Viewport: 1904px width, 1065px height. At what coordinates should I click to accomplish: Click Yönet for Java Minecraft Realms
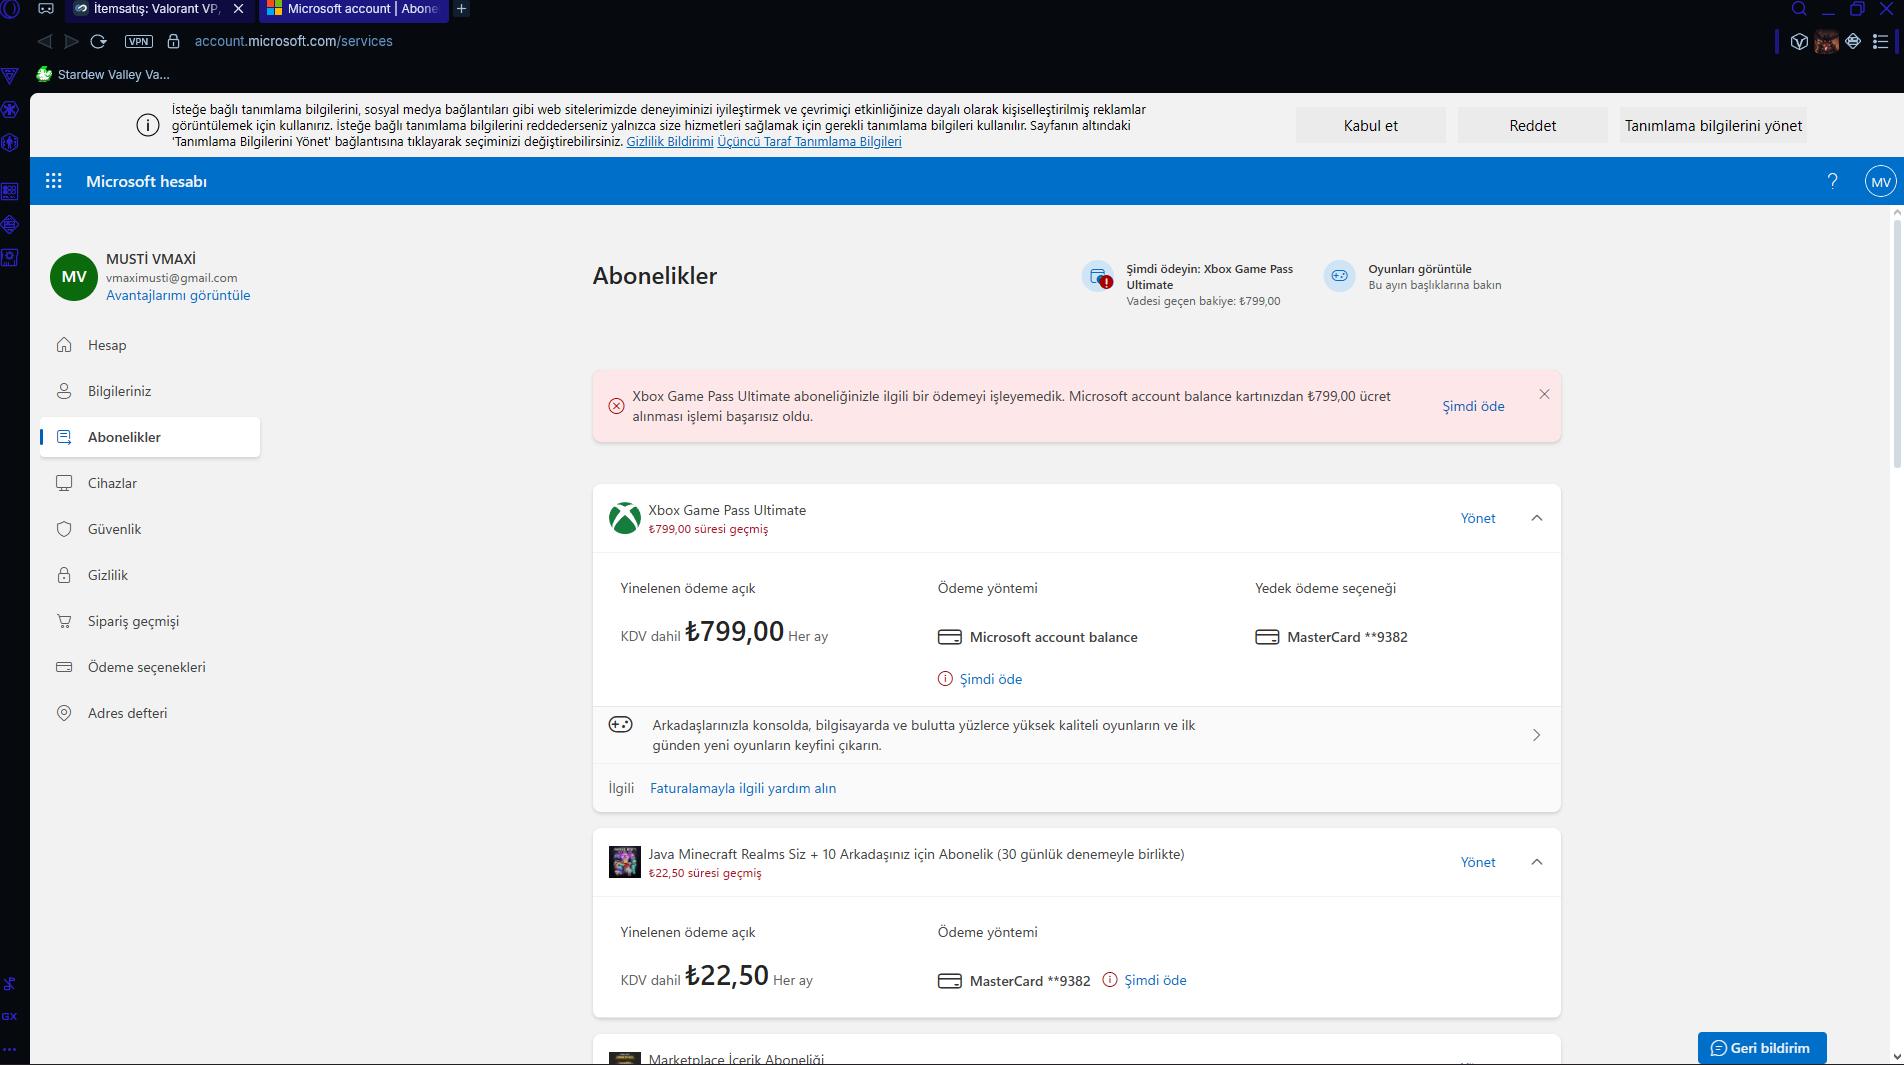tap(1478, 862)
